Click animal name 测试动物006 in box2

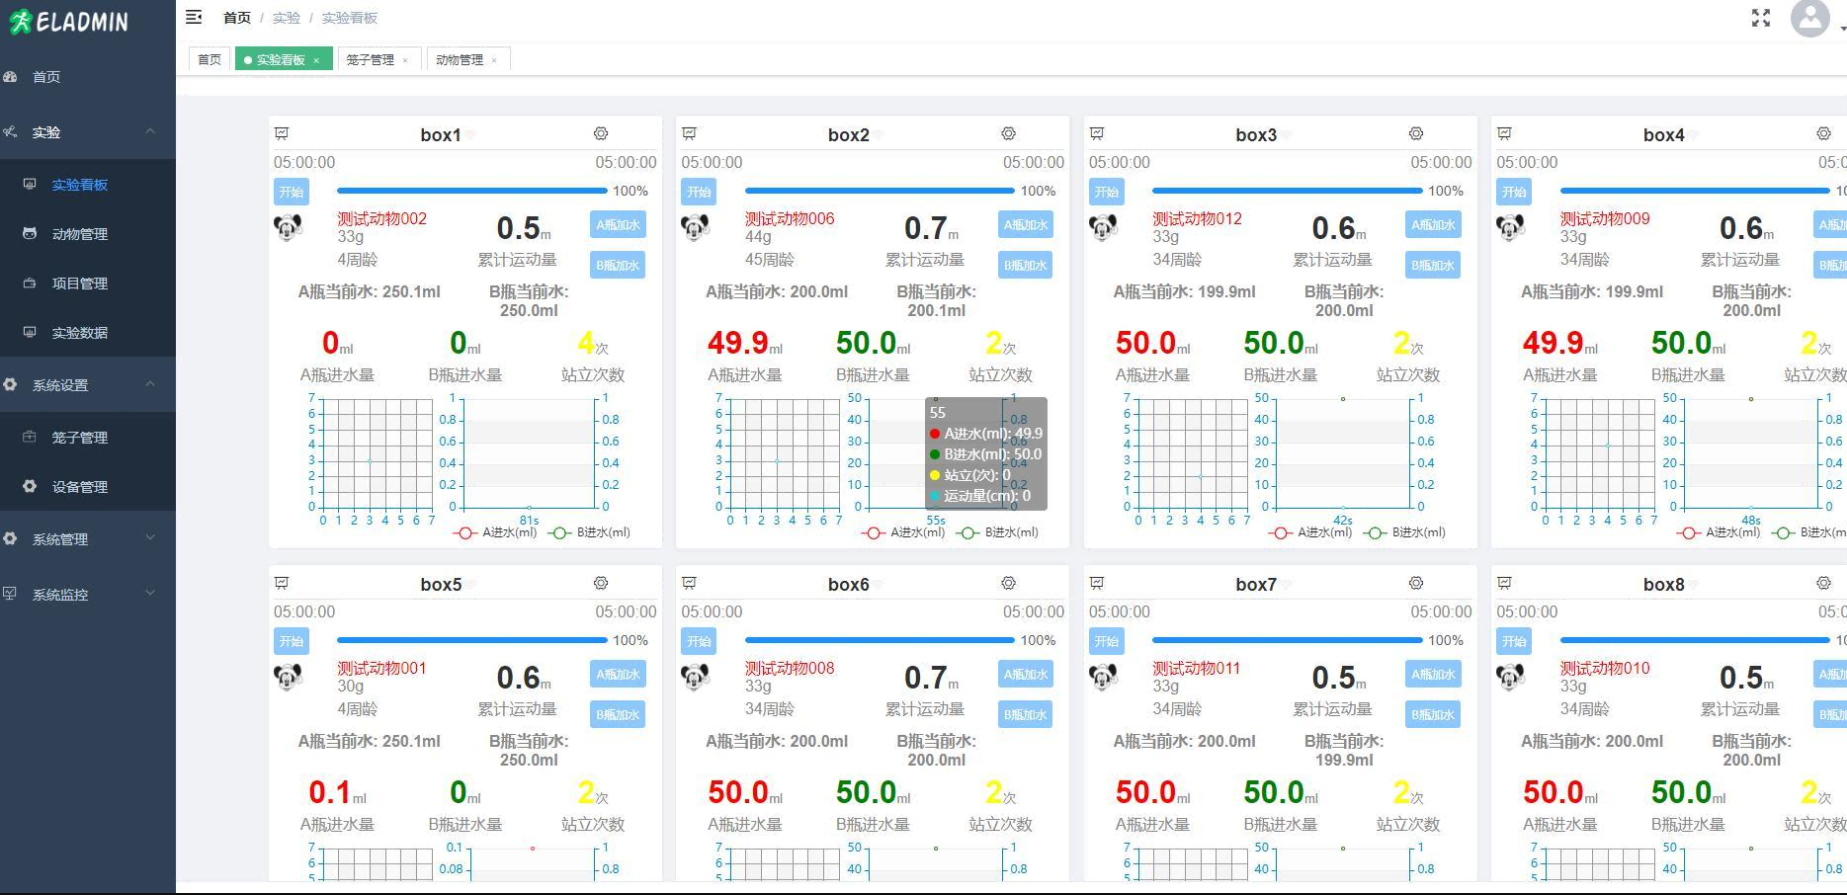point(789,218)
